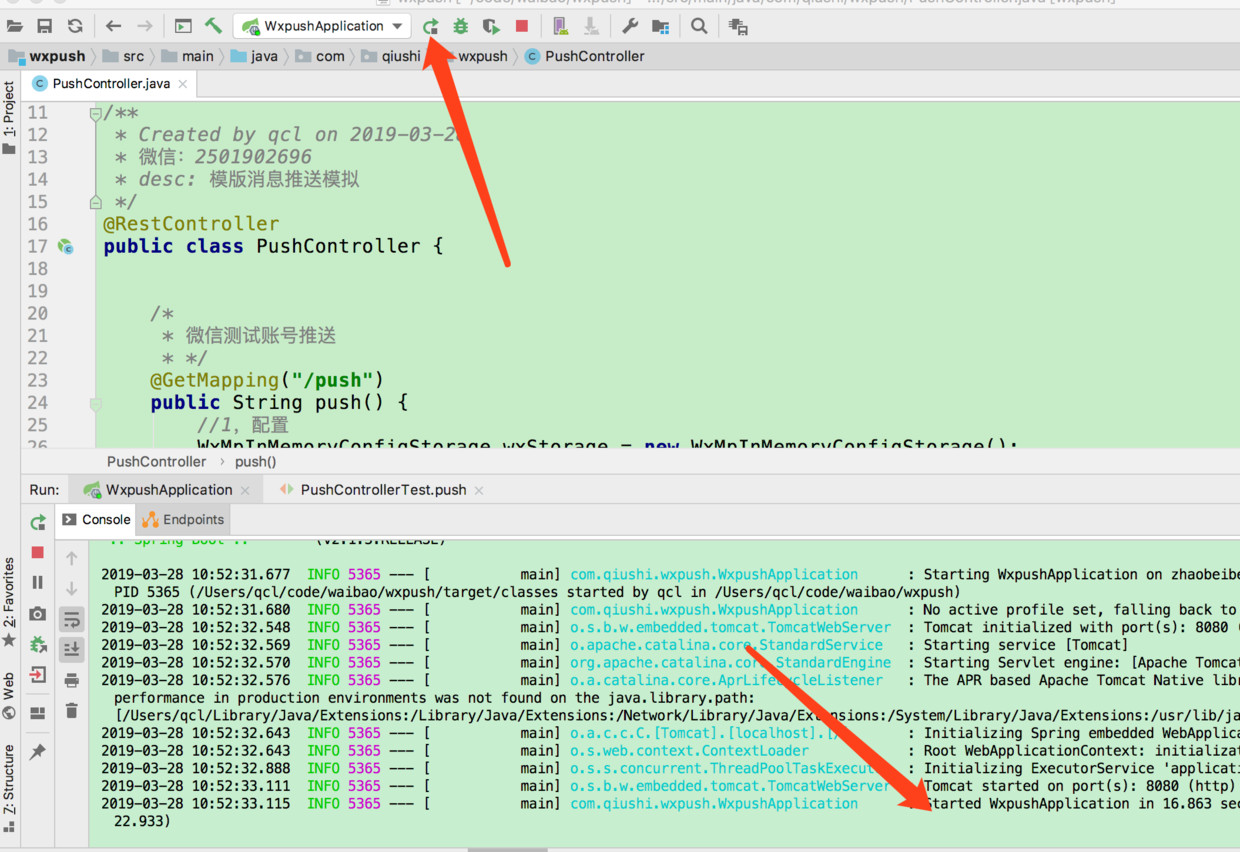1240x852 pixels.
Task: Open the 2: Favorites tool window
Action: coord(9,603)
